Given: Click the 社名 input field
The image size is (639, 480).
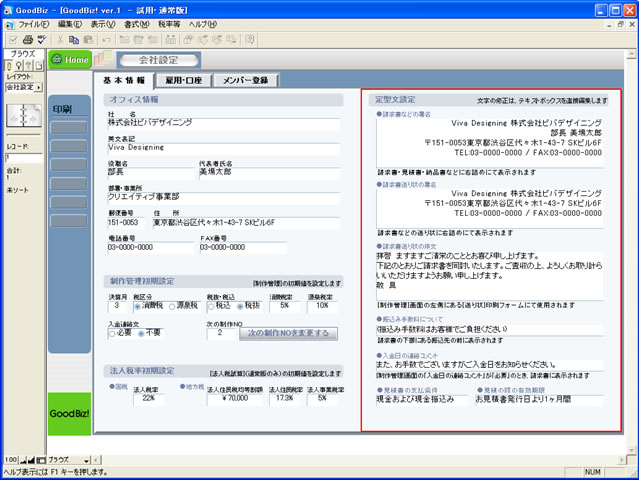Looking at the screenshot, I should (x=220, y=121).
